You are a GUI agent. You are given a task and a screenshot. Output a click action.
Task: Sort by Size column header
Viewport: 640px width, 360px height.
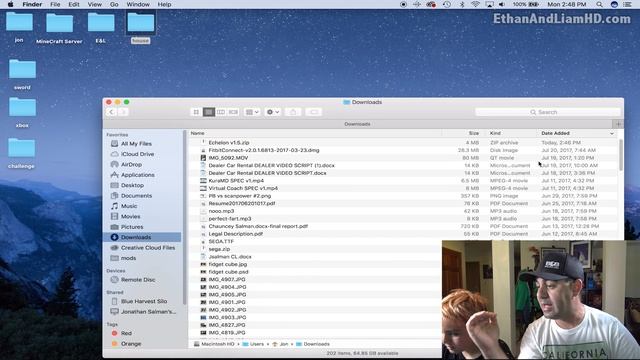[x=473, y=133]
